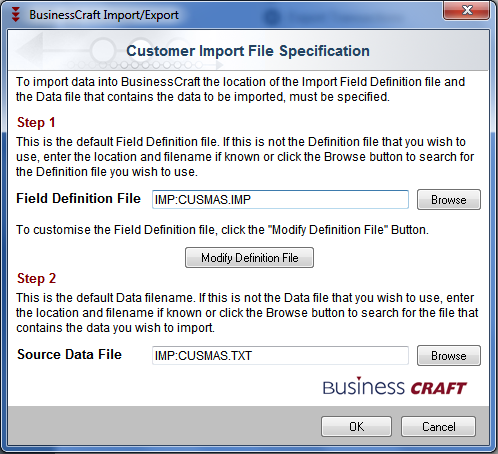Image resolution: width=498 pixels, height=454 pixels.
Task: Cancel the customer import dialog
Action: click(x=438, y=426)
